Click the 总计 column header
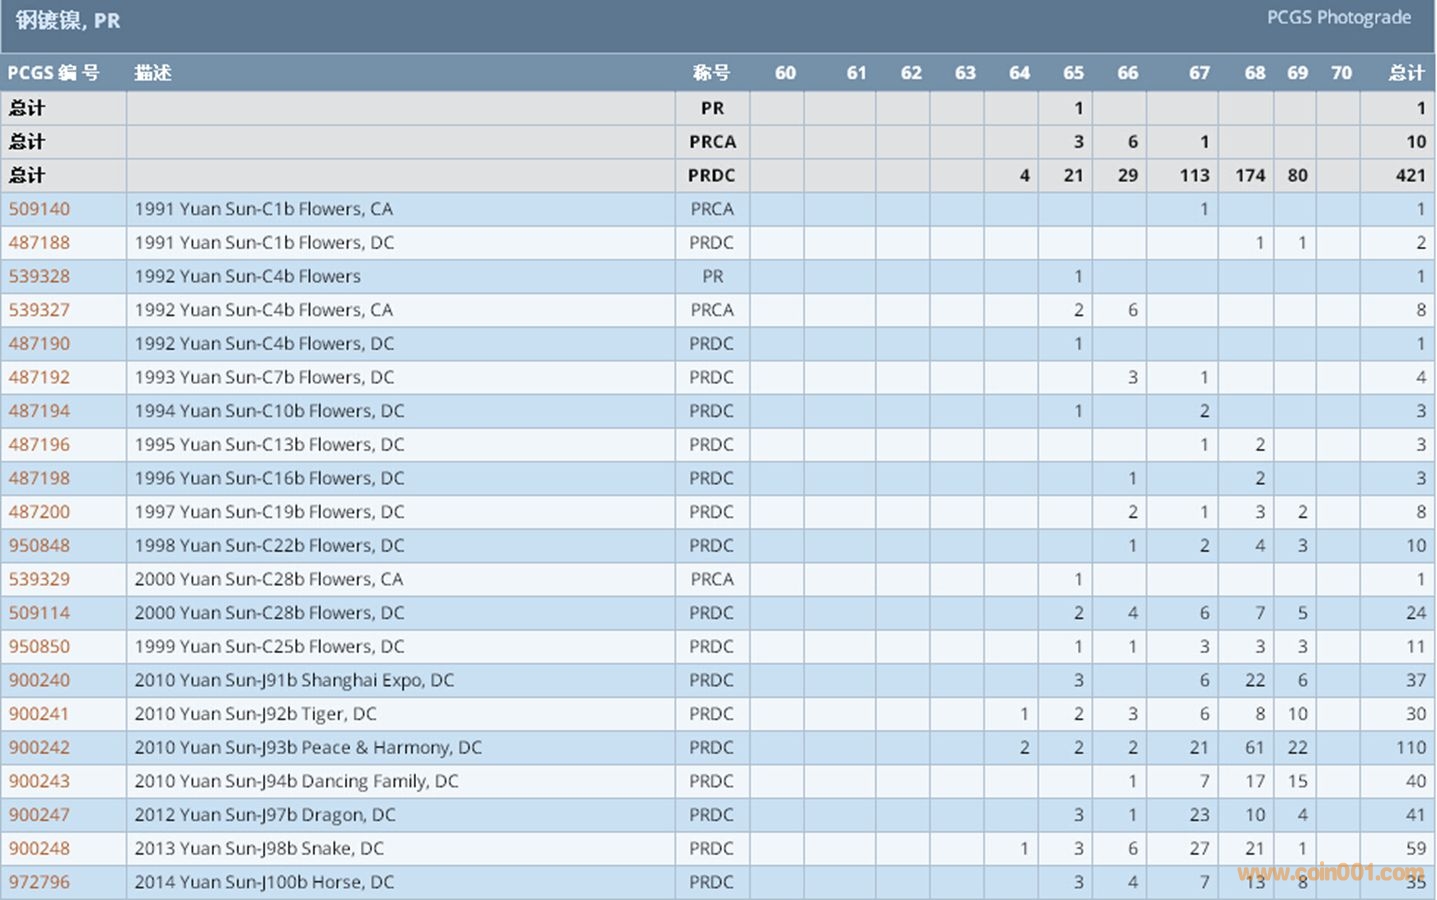 point(1406,73)
